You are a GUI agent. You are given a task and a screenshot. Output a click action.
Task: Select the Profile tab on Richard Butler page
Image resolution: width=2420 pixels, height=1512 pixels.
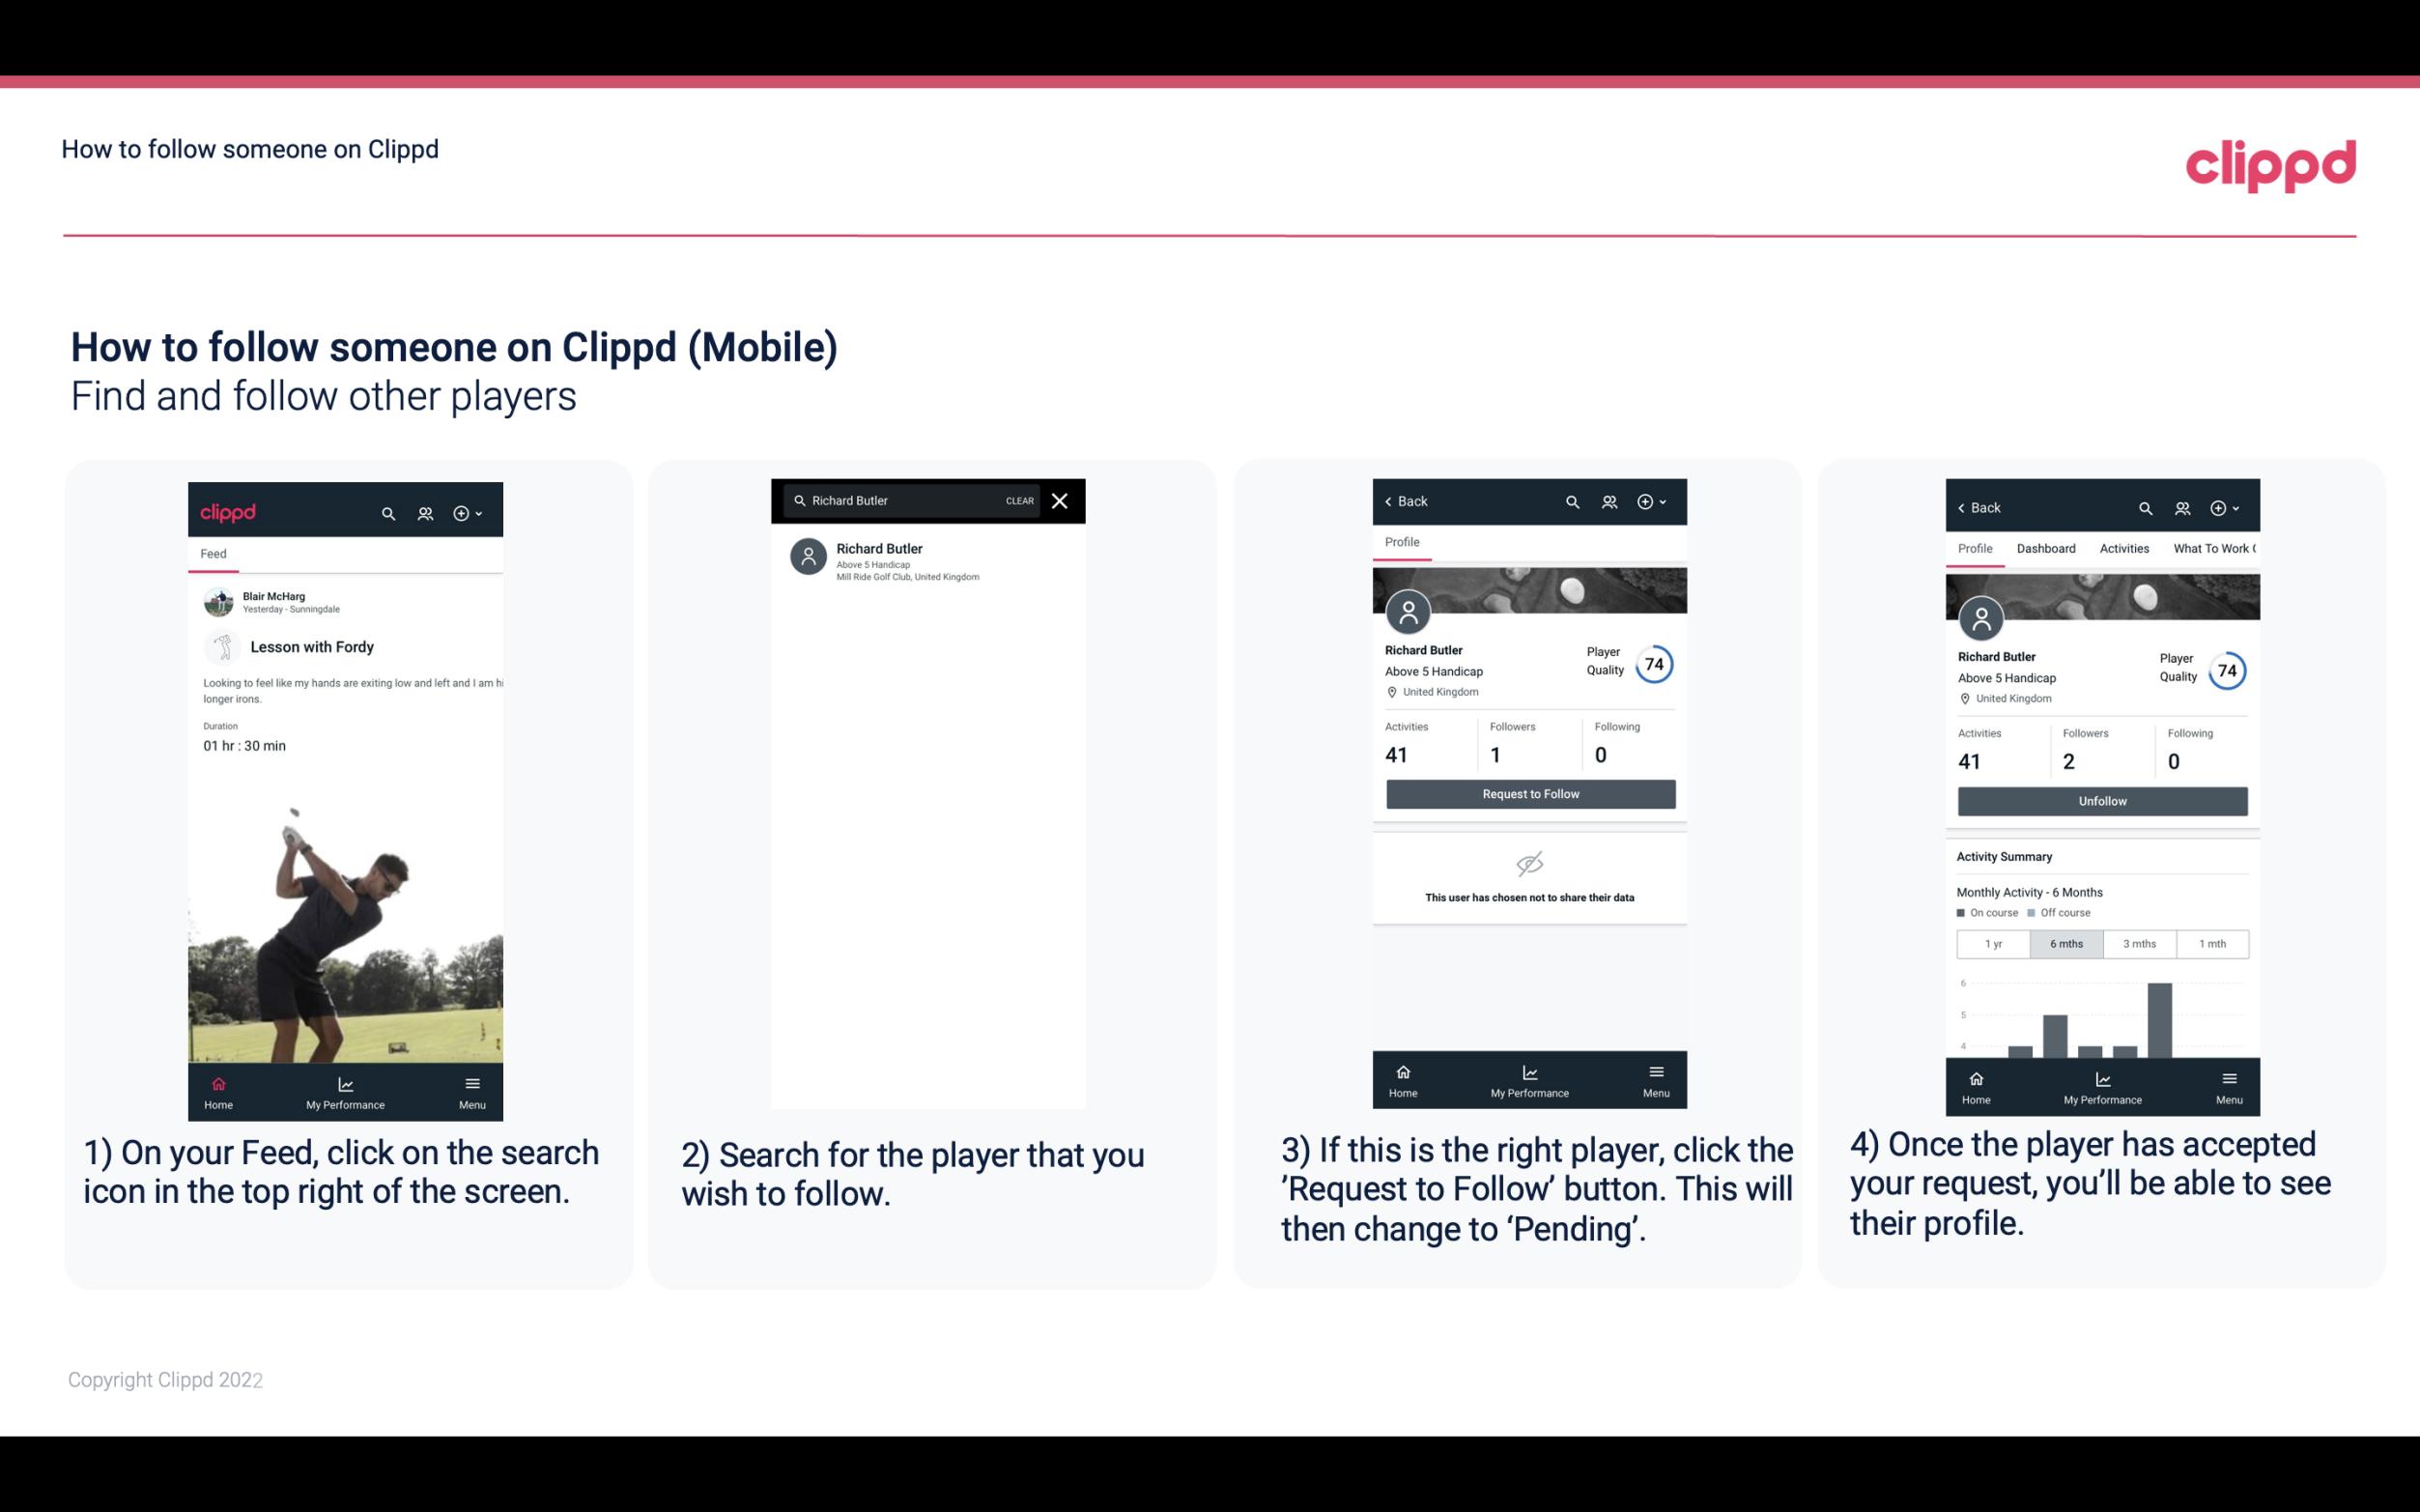(x=1404, y=544)
